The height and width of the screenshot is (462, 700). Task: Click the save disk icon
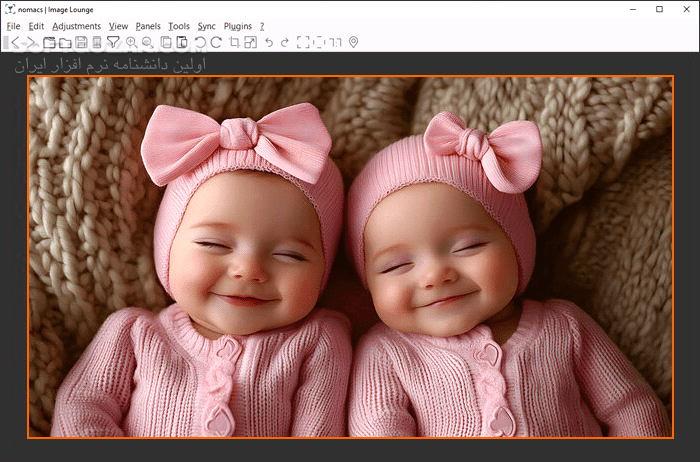(x=81, y=42)
